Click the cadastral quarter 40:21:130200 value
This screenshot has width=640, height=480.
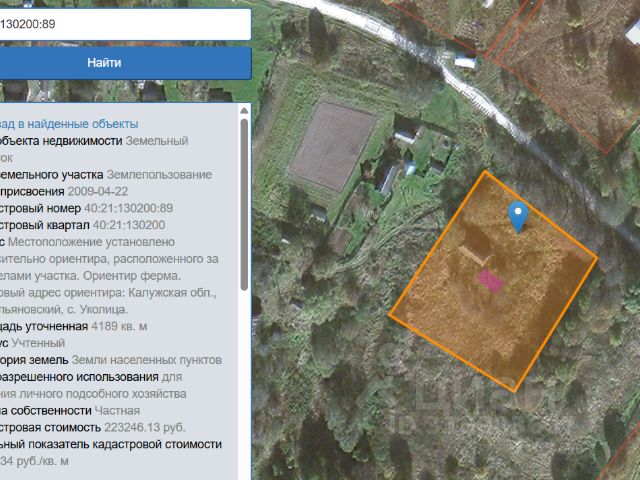129,225
